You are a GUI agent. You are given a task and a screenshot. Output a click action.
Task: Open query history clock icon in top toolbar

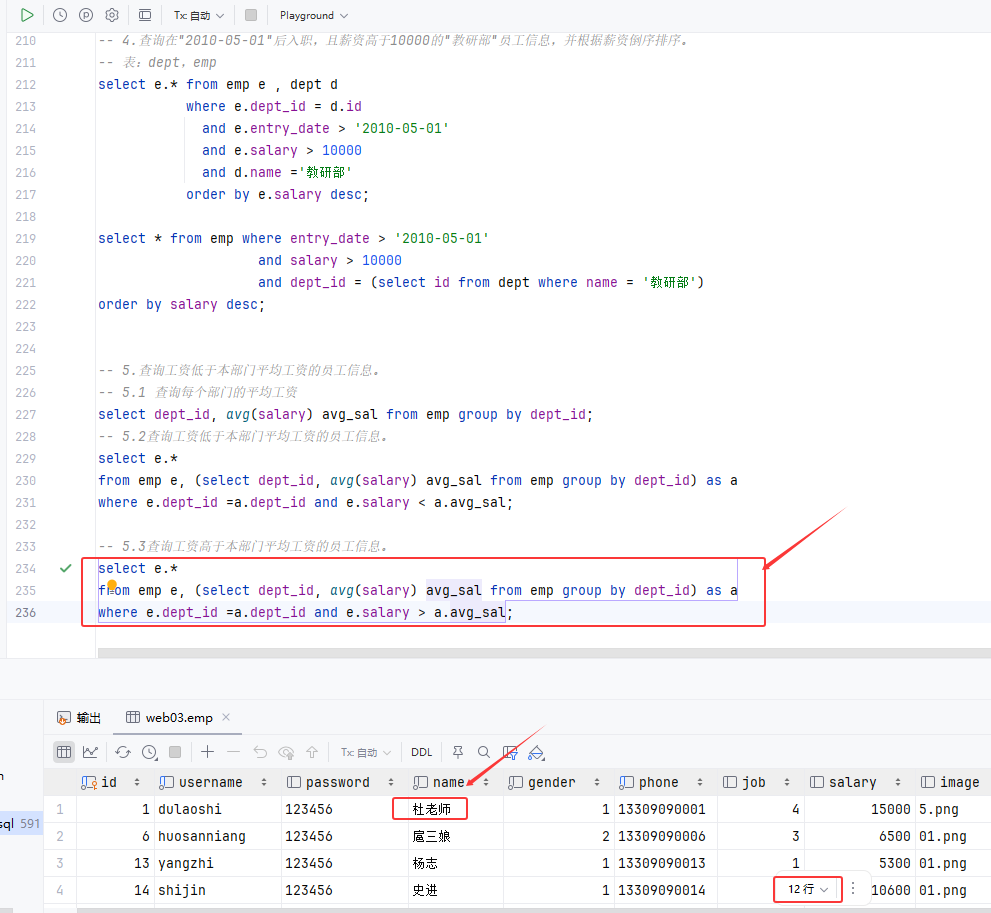click(x=60, y=15)
